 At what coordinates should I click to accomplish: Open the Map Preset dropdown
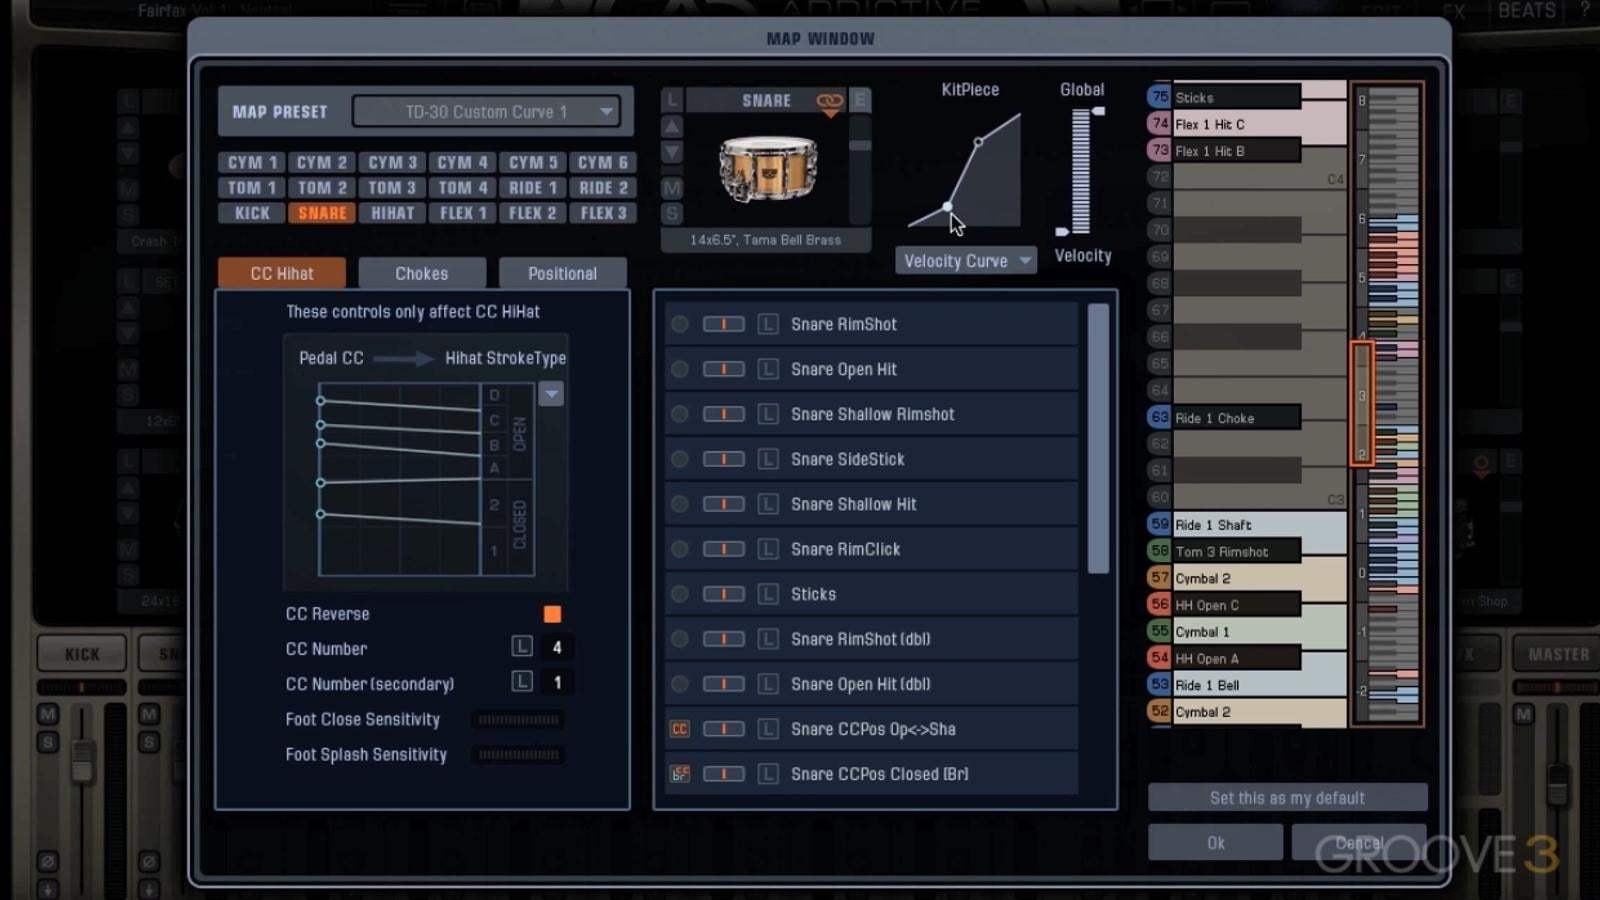[x=487, y=112]
